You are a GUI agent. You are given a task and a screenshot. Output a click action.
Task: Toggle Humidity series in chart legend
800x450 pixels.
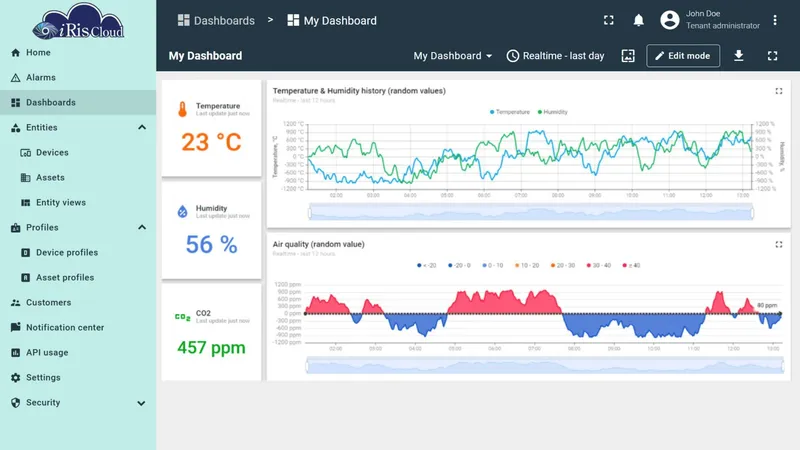pos(553,112)
